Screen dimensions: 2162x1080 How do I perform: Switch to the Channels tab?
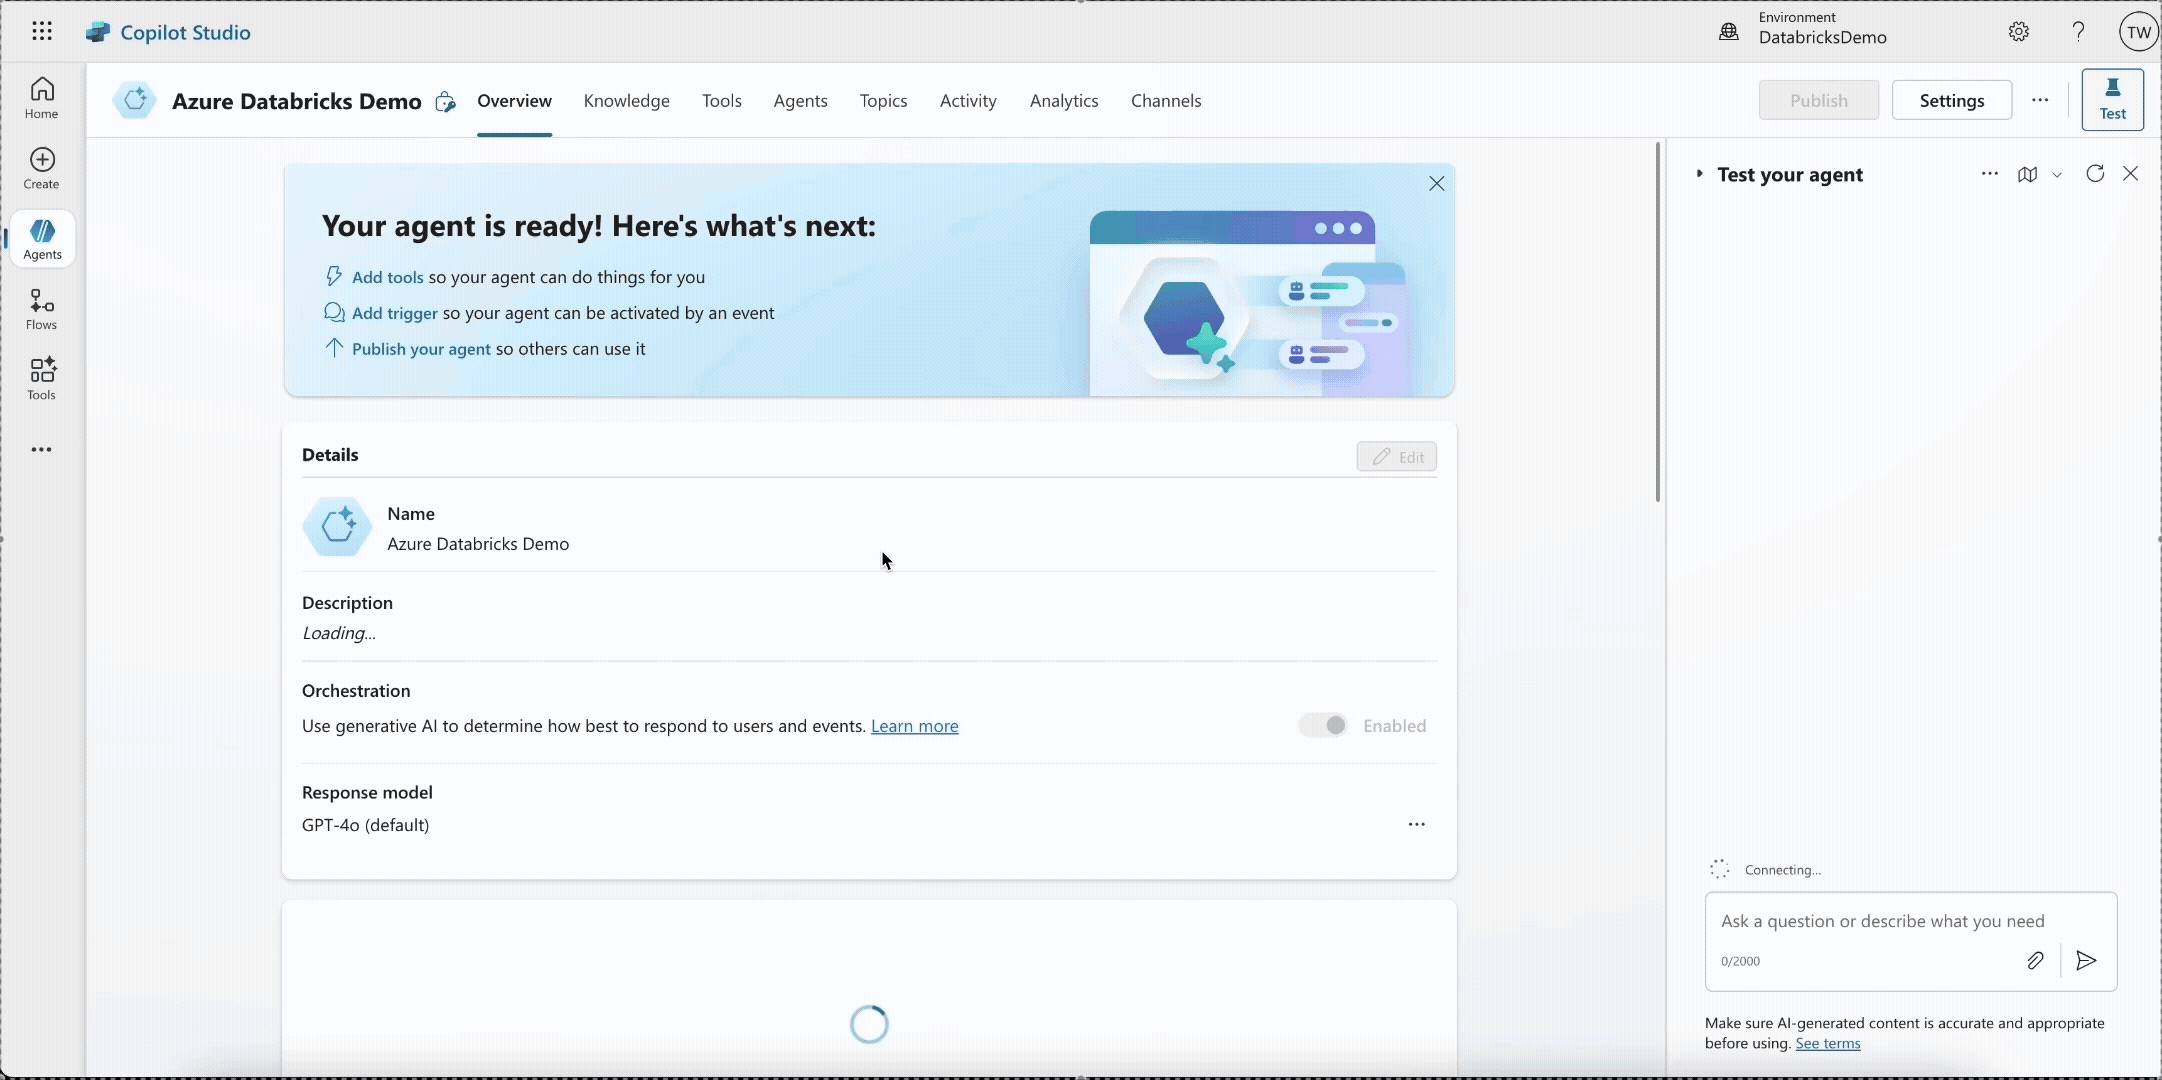click(x=1166, y=101)
